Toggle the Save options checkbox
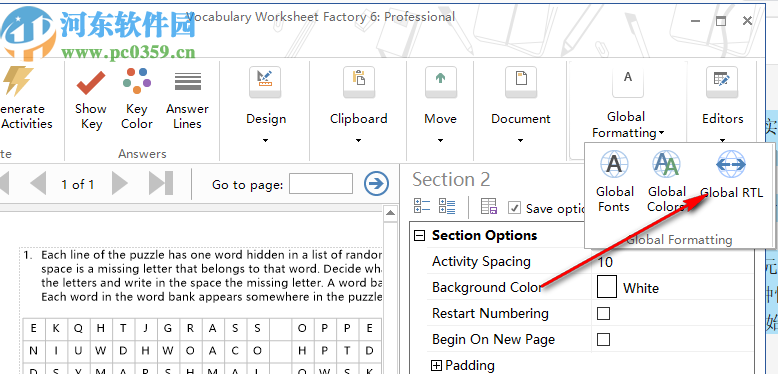This screenshot has width=778, height=374. pos(515,208)
